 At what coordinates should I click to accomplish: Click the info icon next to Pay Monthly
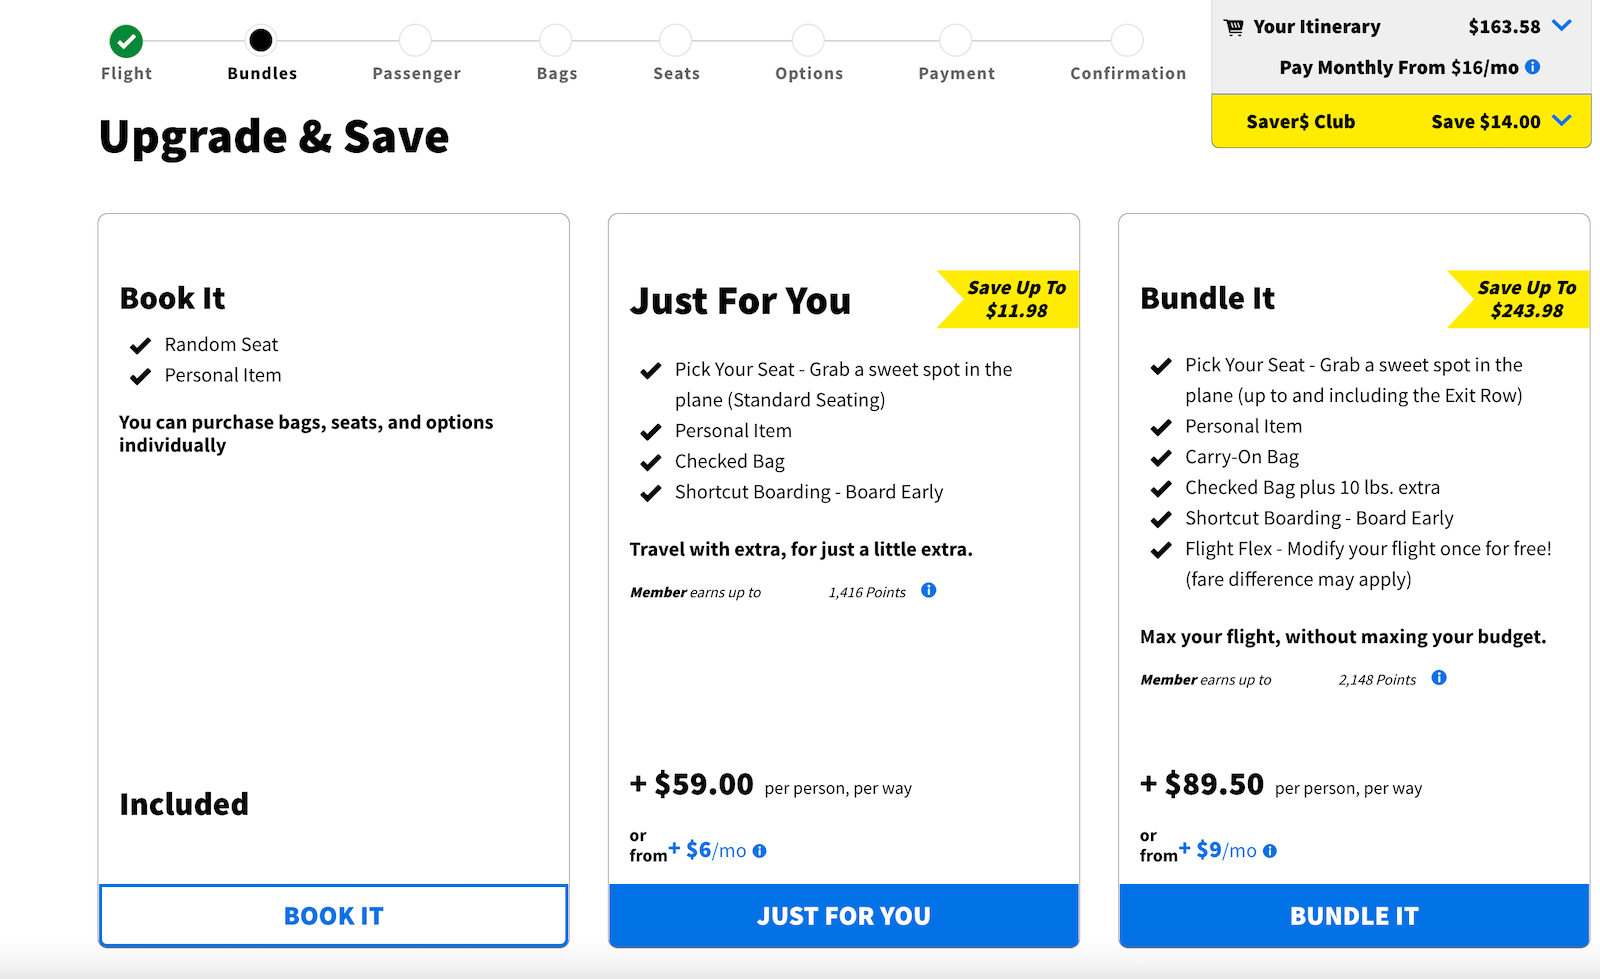pos(1535,67)
